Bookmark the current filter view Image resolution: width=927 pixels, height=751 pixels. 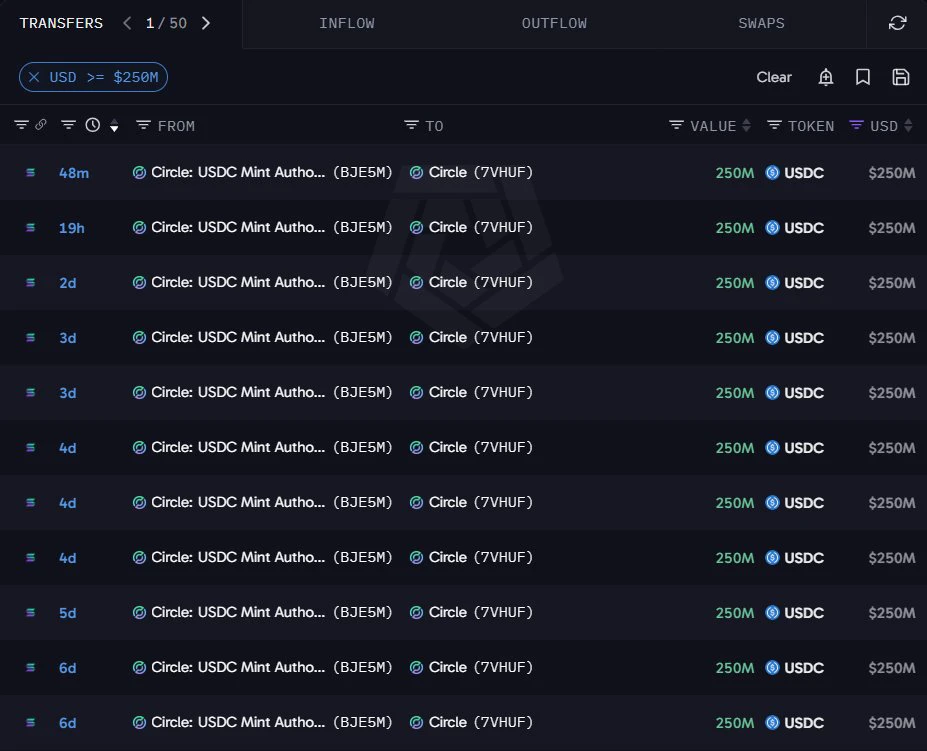(863, 77)
